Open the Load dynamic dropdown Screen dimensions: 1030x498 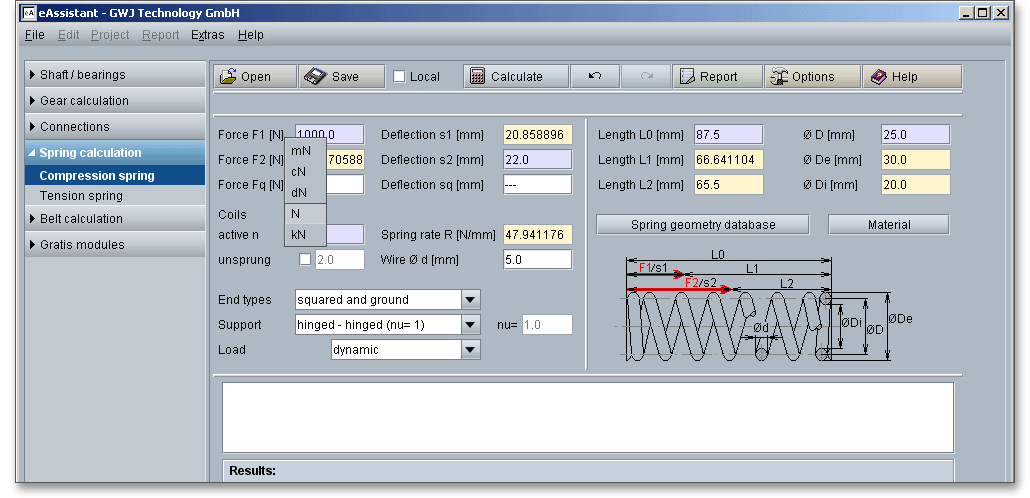click(x=470, y=350)
